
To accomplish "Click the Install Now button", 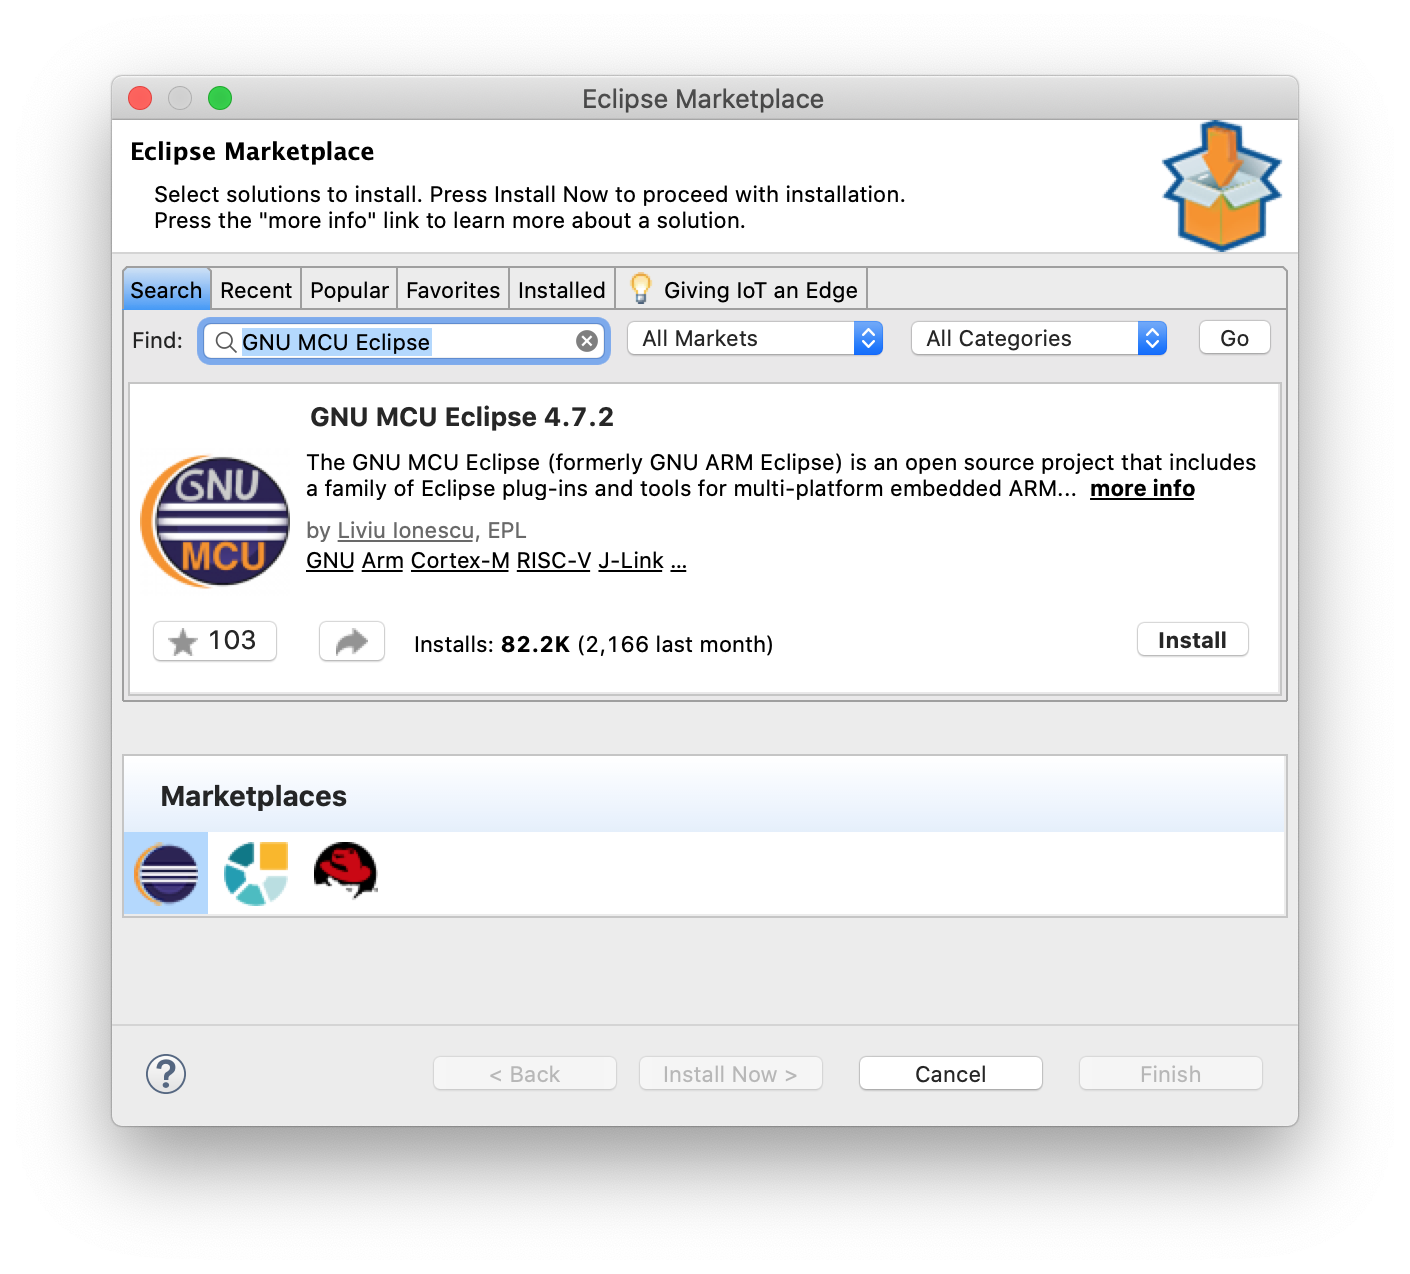I will [730, 1074].
